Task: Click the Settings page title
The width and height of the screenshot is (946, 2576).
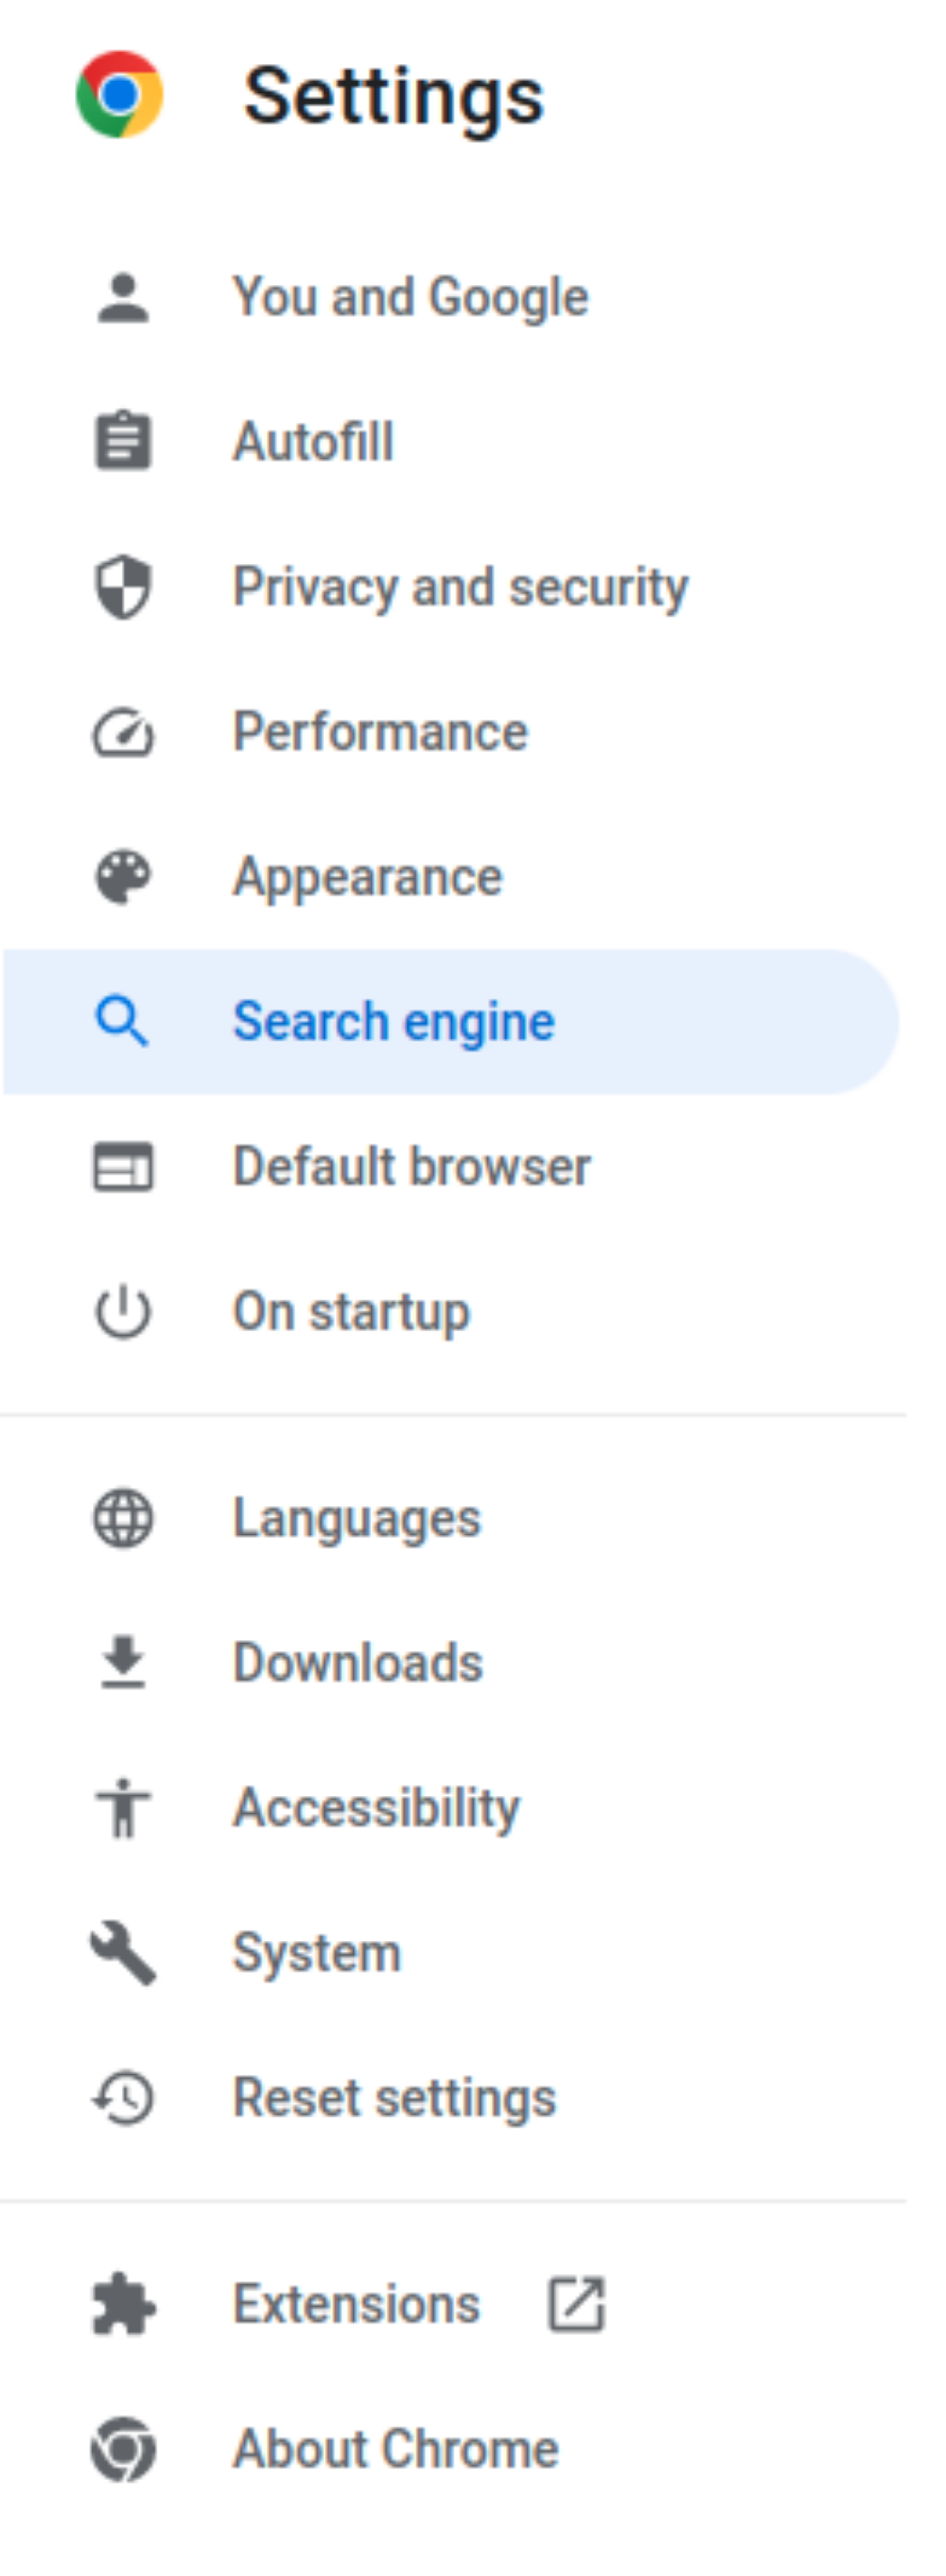Action: [x=394, y=98]
